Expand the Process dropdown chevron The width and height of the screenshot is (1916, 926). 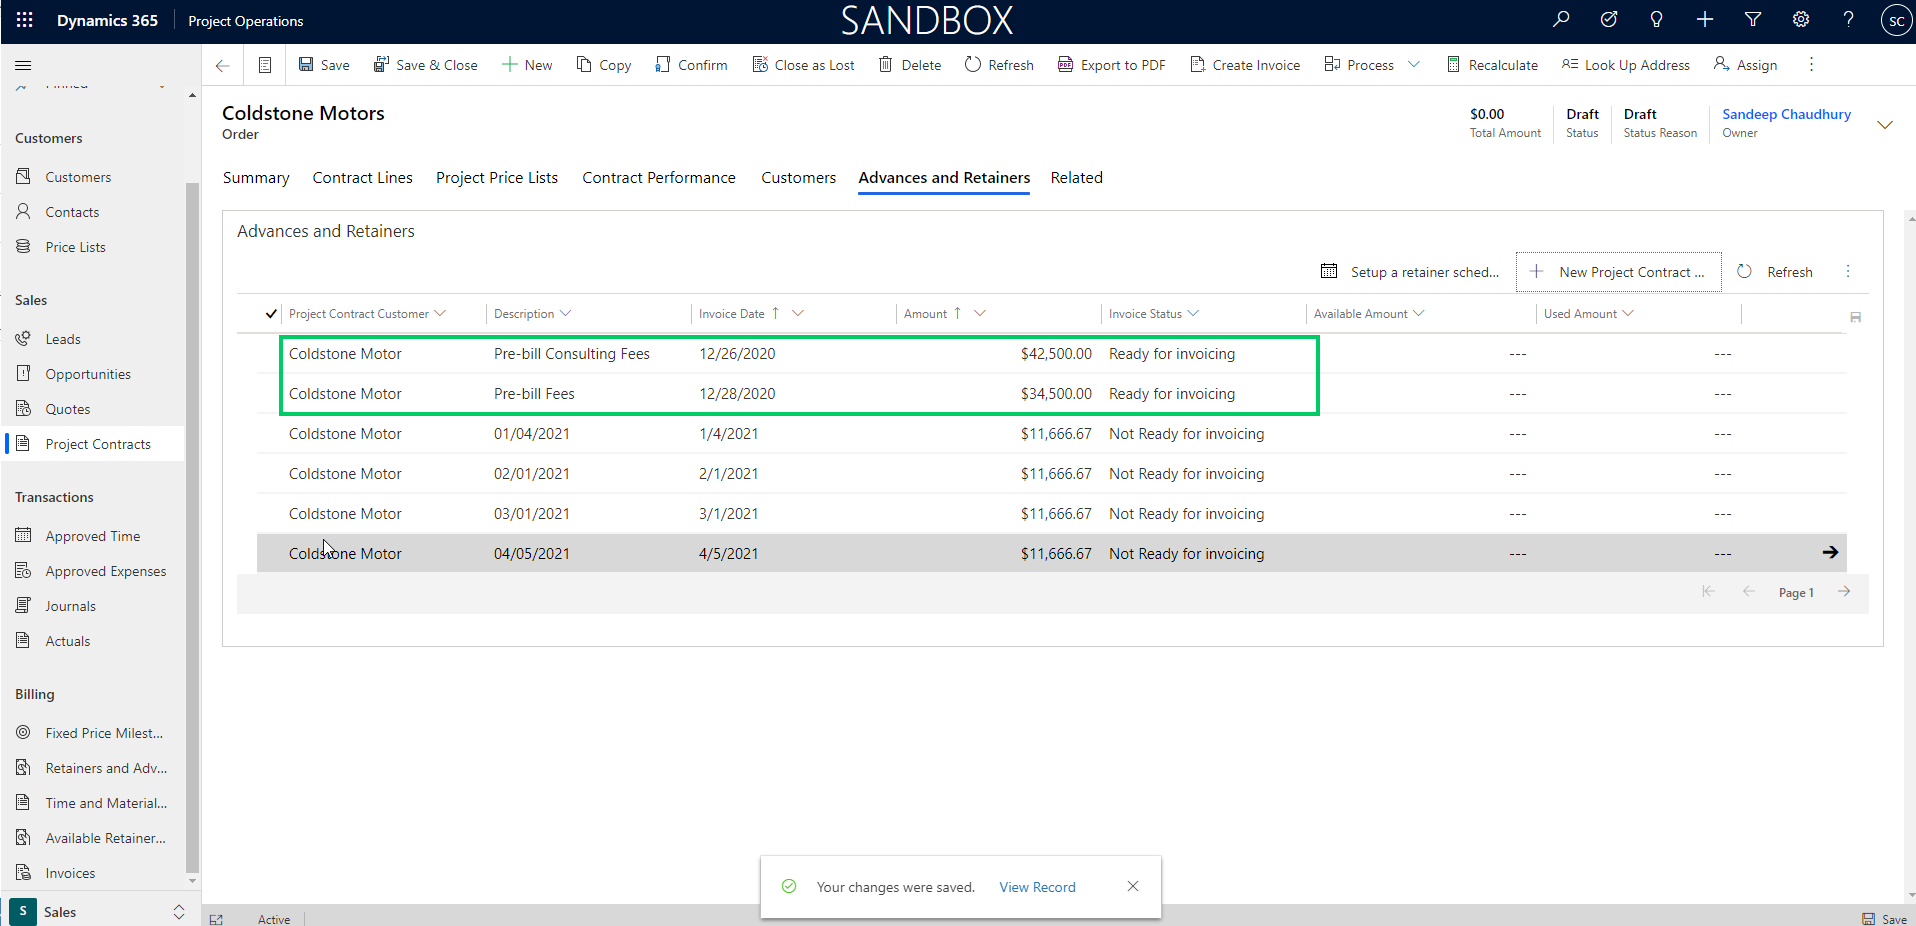pos(1414,65)
